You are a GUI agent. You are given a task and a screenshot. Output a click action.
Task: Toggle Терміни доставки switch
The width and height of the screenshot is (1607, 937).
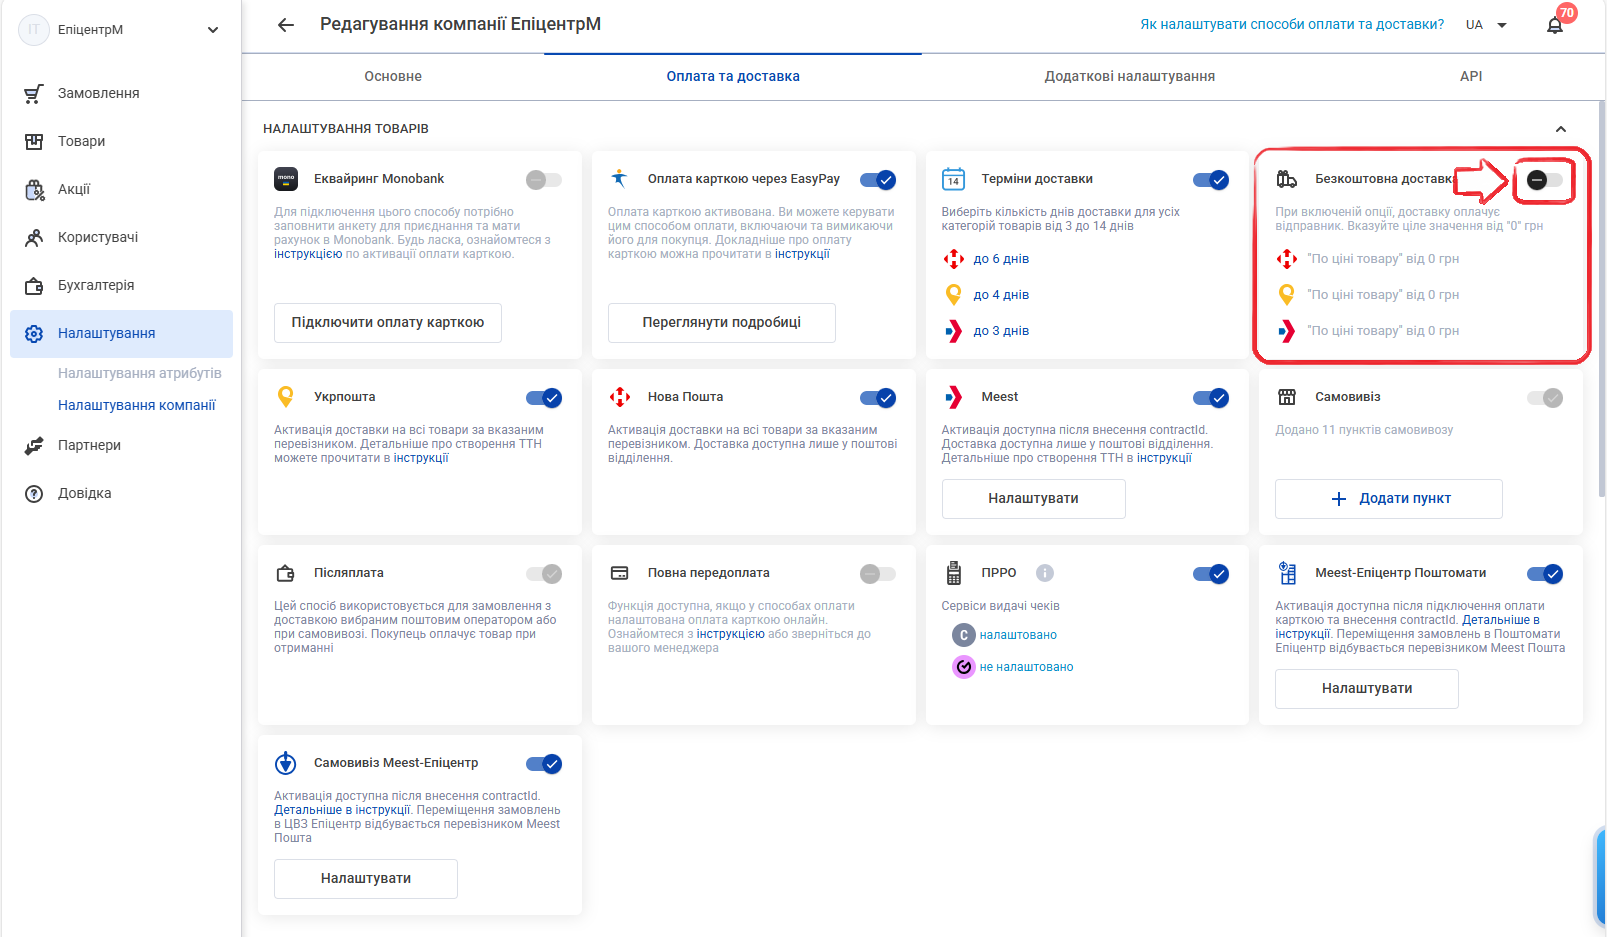1211,180
